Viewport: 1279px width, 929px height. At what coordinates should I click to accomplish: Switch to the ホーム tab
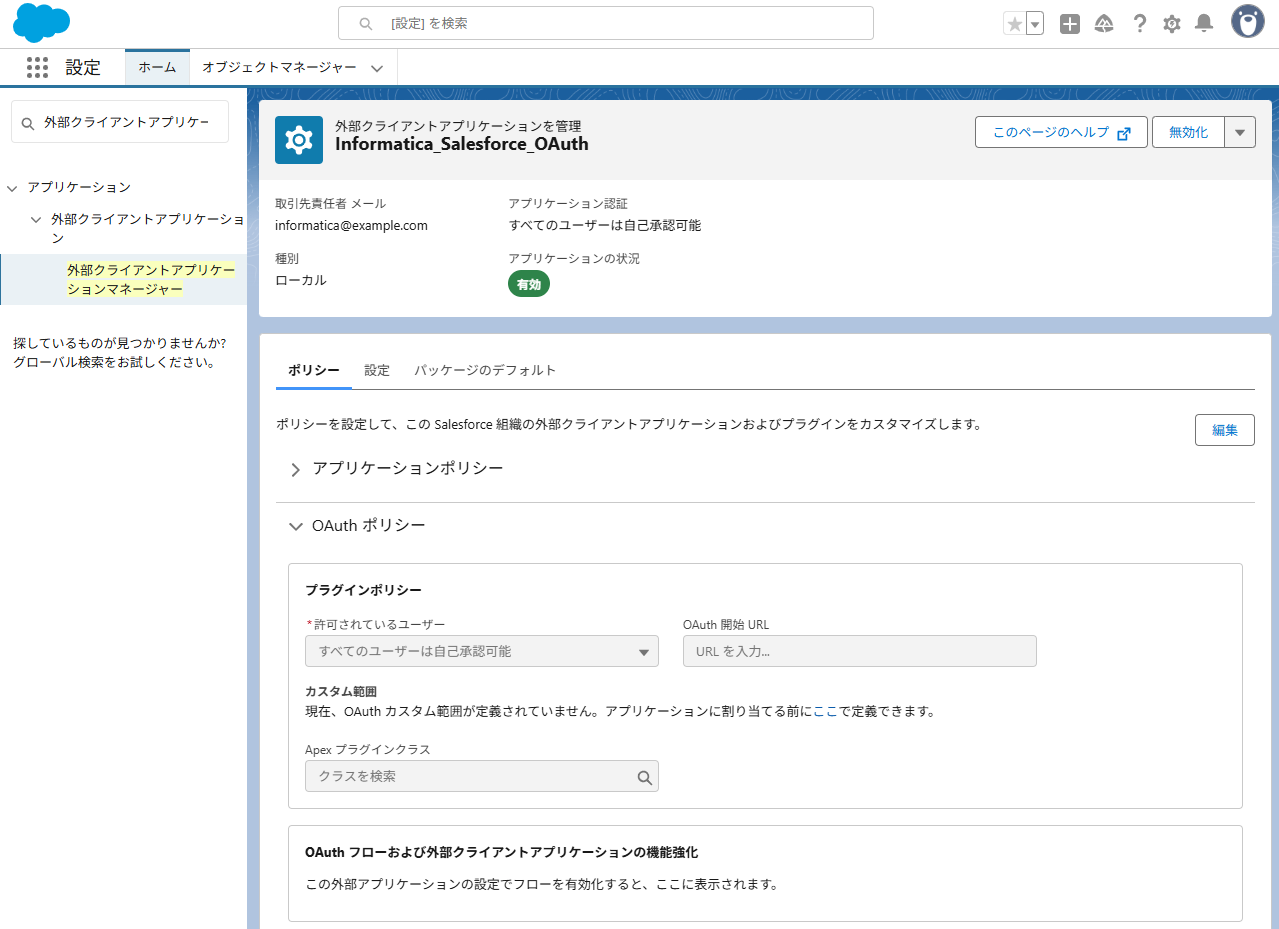[x=157, y=67]
